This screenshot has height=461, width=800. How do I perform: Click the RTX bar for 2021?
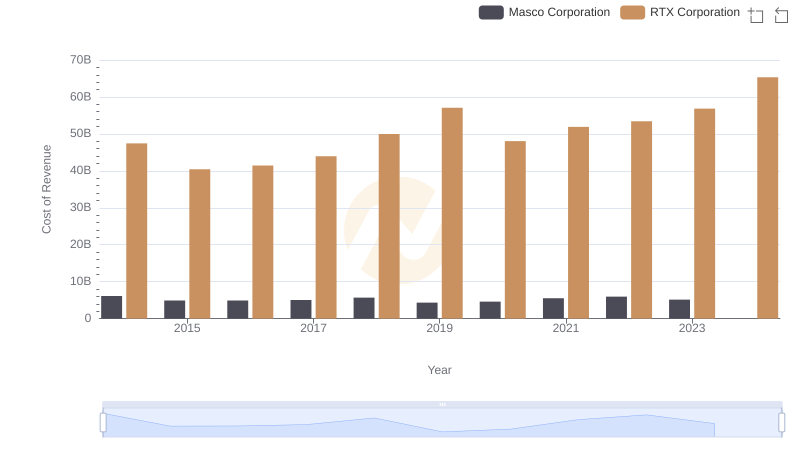tap(579, 222)
